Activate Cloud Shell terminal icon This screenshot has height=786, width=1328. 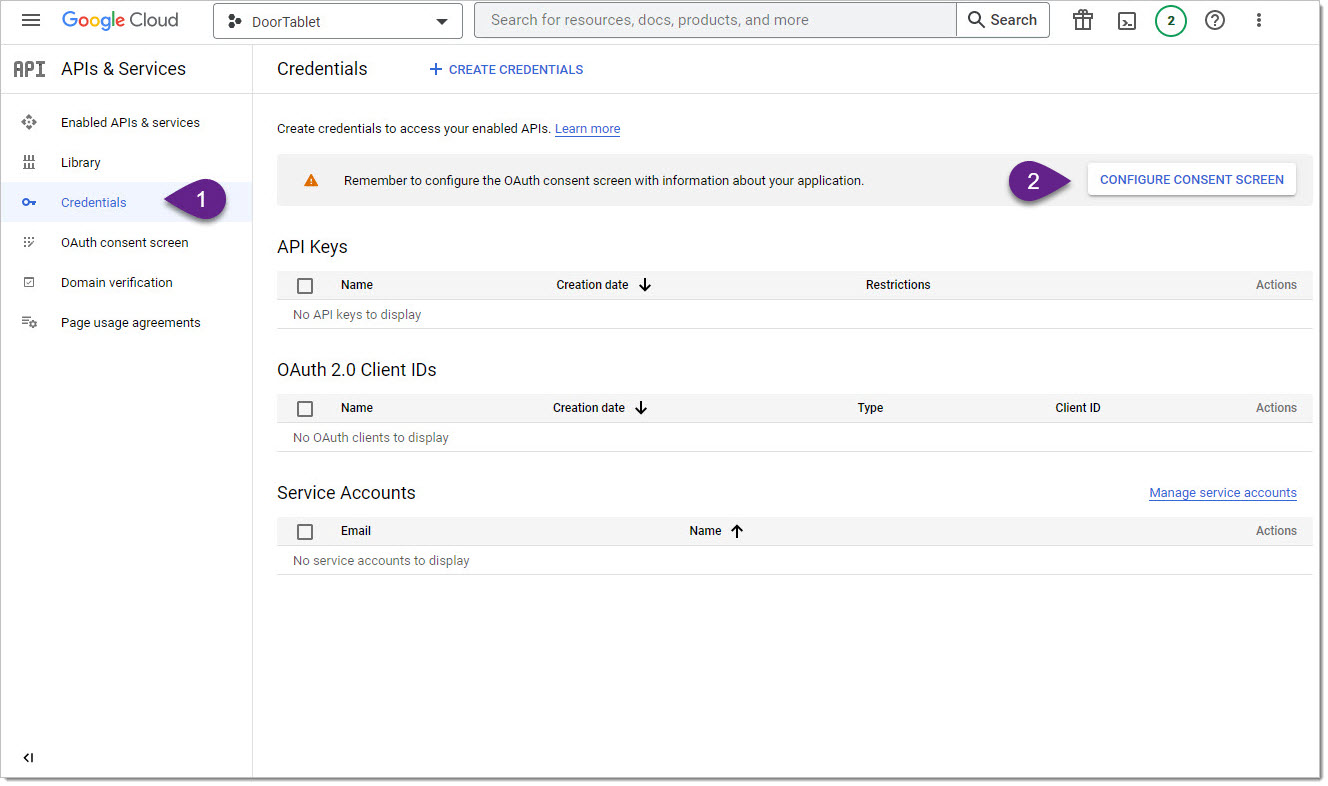click(1127, 21)
